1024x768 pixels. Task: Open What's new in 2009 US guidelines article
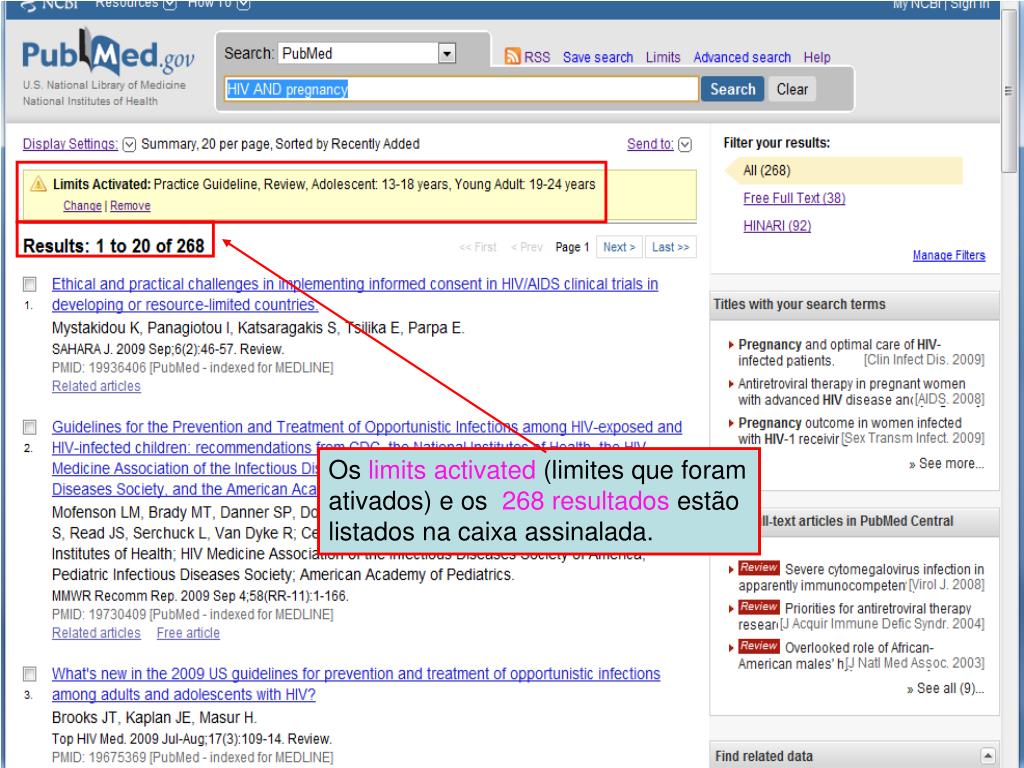point(356,684)
